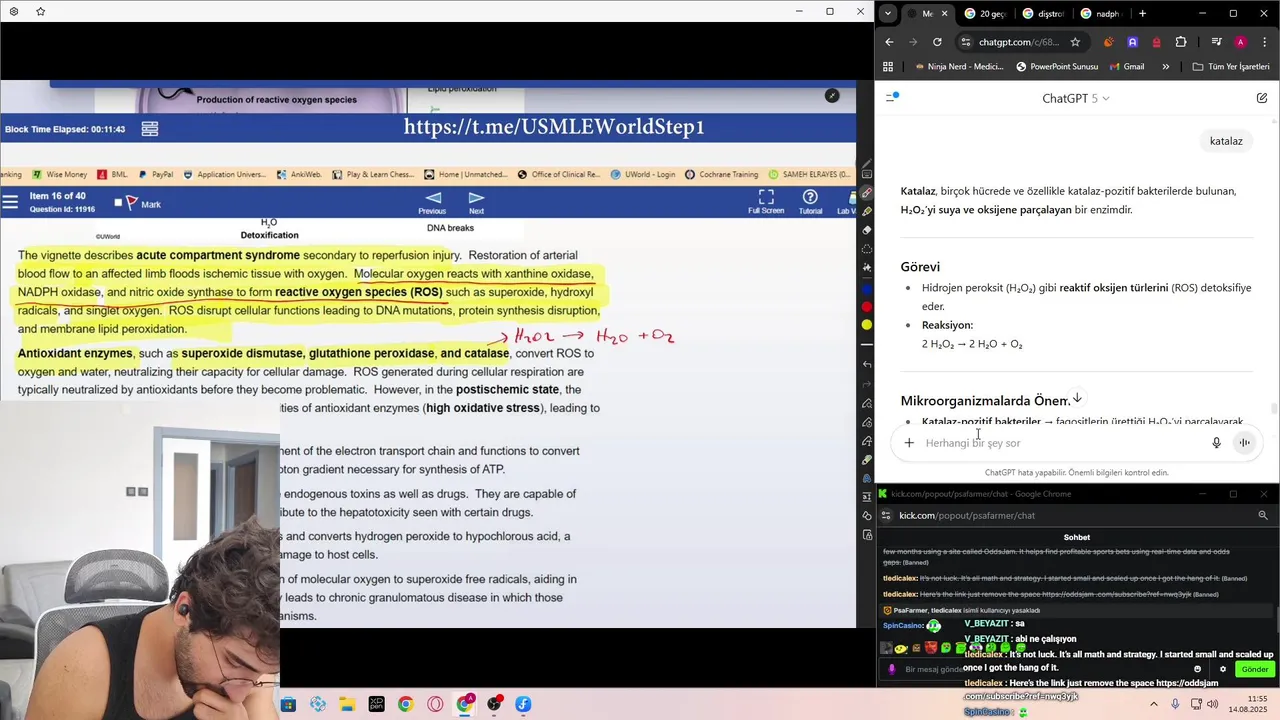
Task: Click Gönder button in Kick chat
Action: pyautogui.click(x=1254, y=669)
